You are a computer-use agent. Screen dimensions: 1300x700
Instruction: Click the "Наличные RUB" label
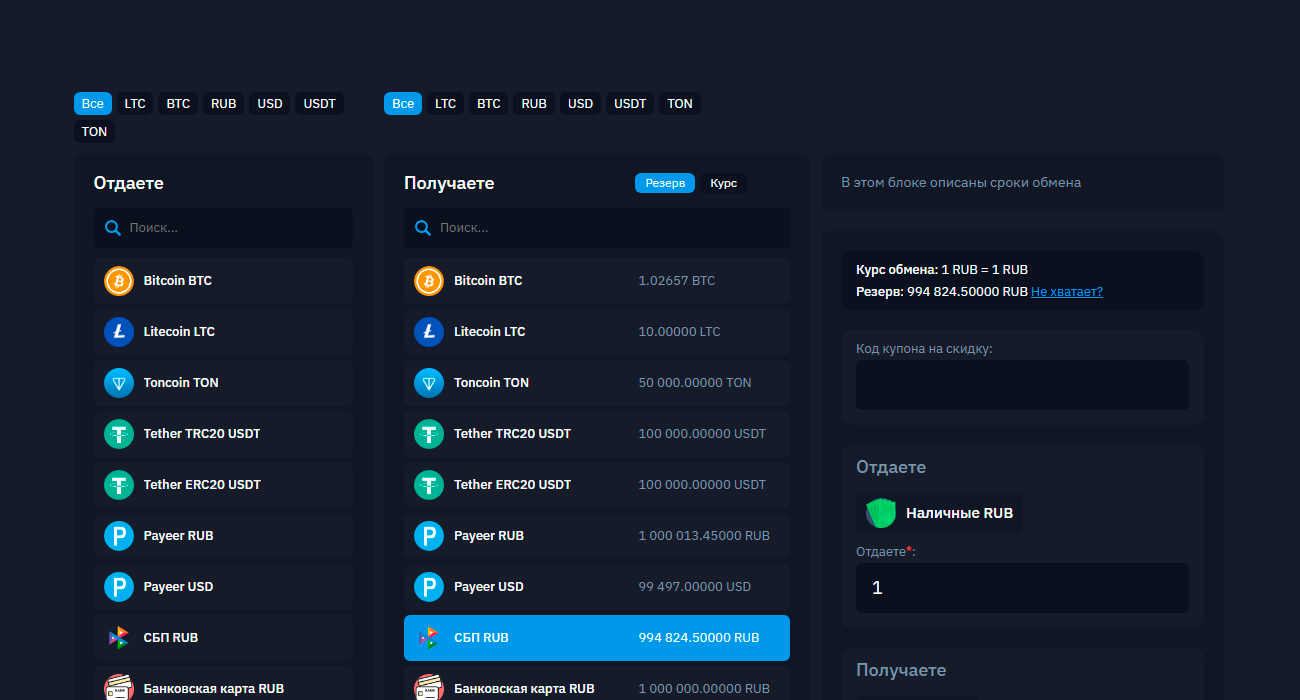960,513
